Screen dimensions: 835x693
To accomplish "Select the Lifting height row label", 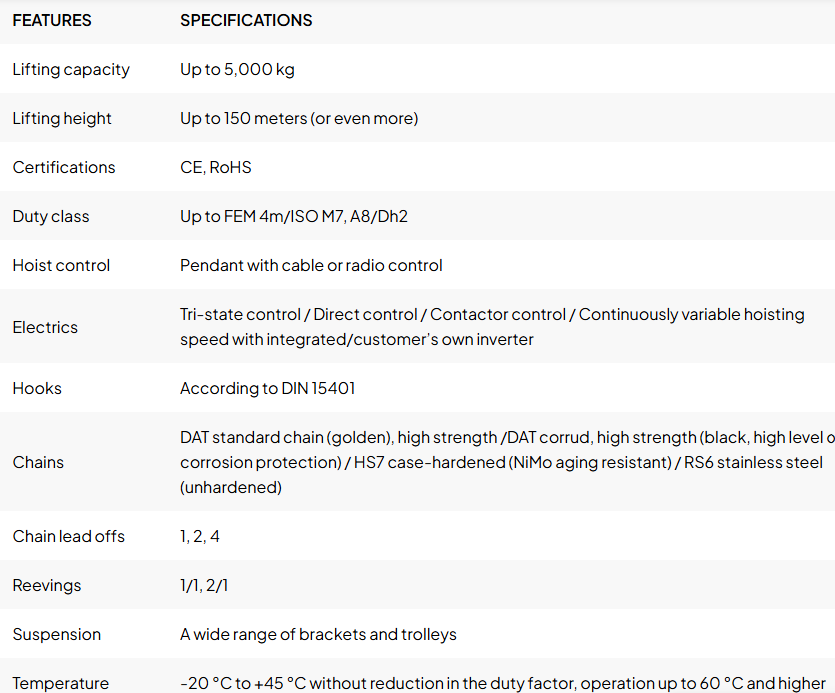I will click(x=62, y=118).
